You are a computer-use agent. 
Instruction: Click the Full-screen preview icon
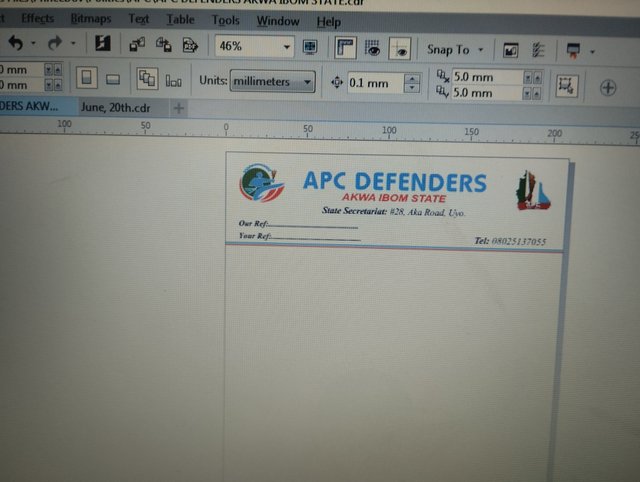(310, 47)
